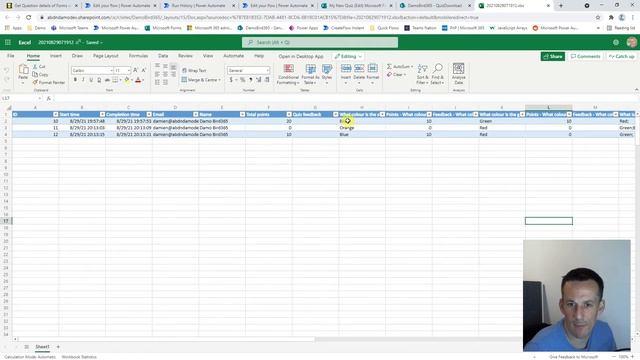This screenshot has width=640, height=360.
Task: Apply comma style number format
Action: coord(251,80)
